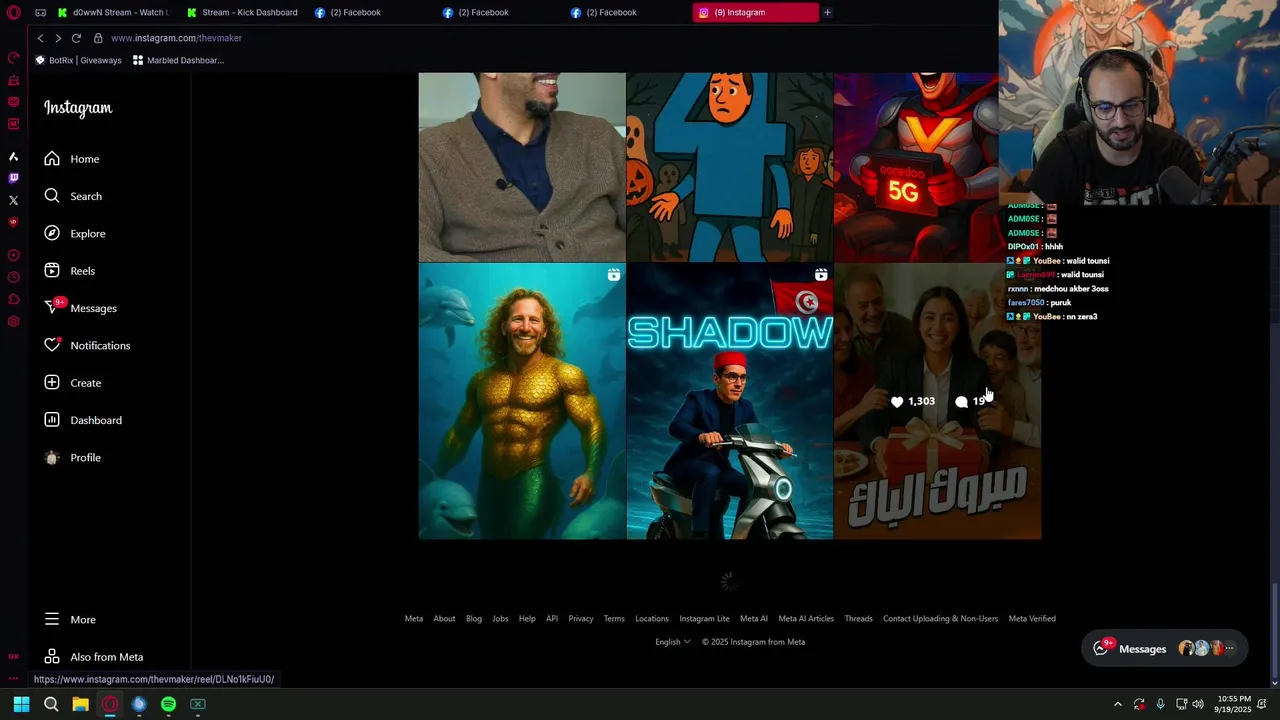Open the 10:55 PM clock calendar

pyautogui.click(x=1232, y=704)
